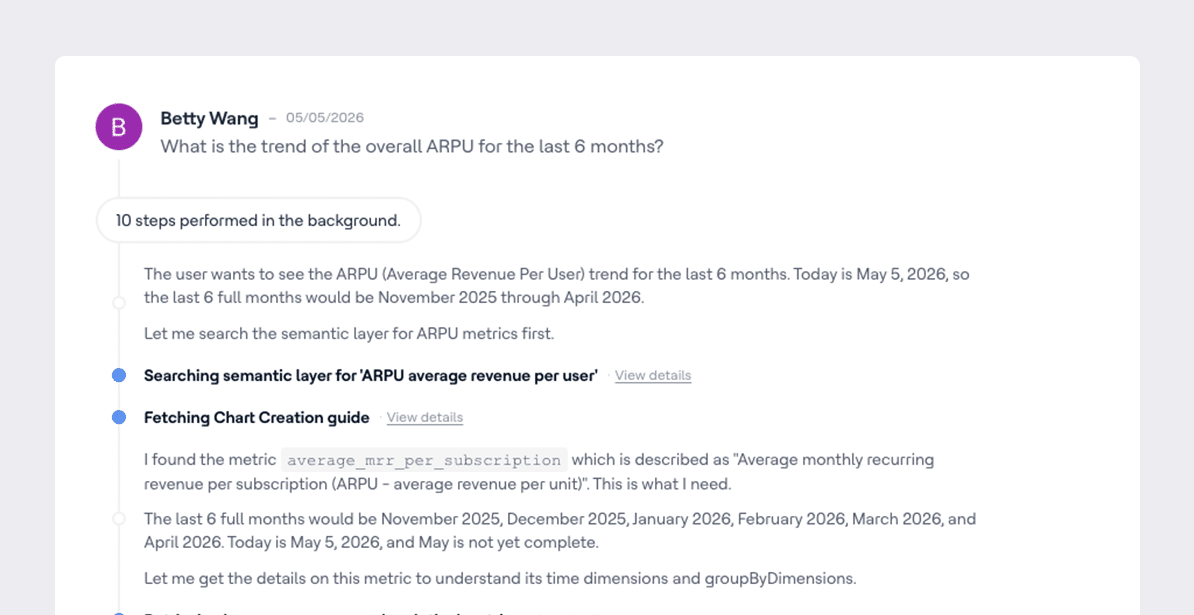
Task: Click the question about overall ARPU trend
Action: tap(412, 146)
